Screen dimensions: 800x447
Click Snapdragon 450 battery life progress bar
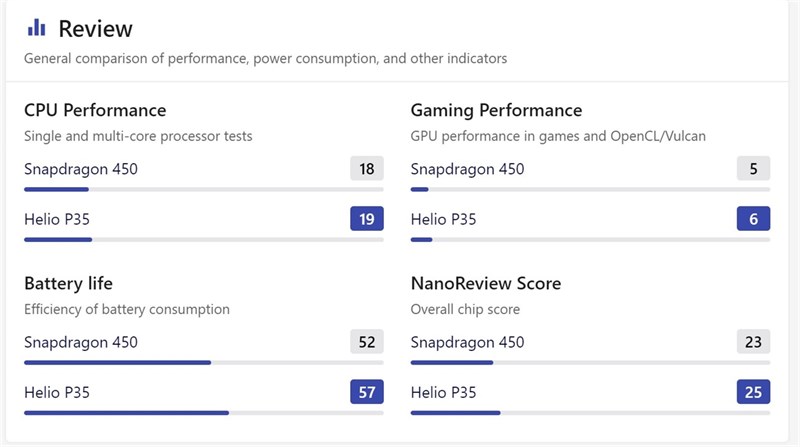tap(204, 362)
